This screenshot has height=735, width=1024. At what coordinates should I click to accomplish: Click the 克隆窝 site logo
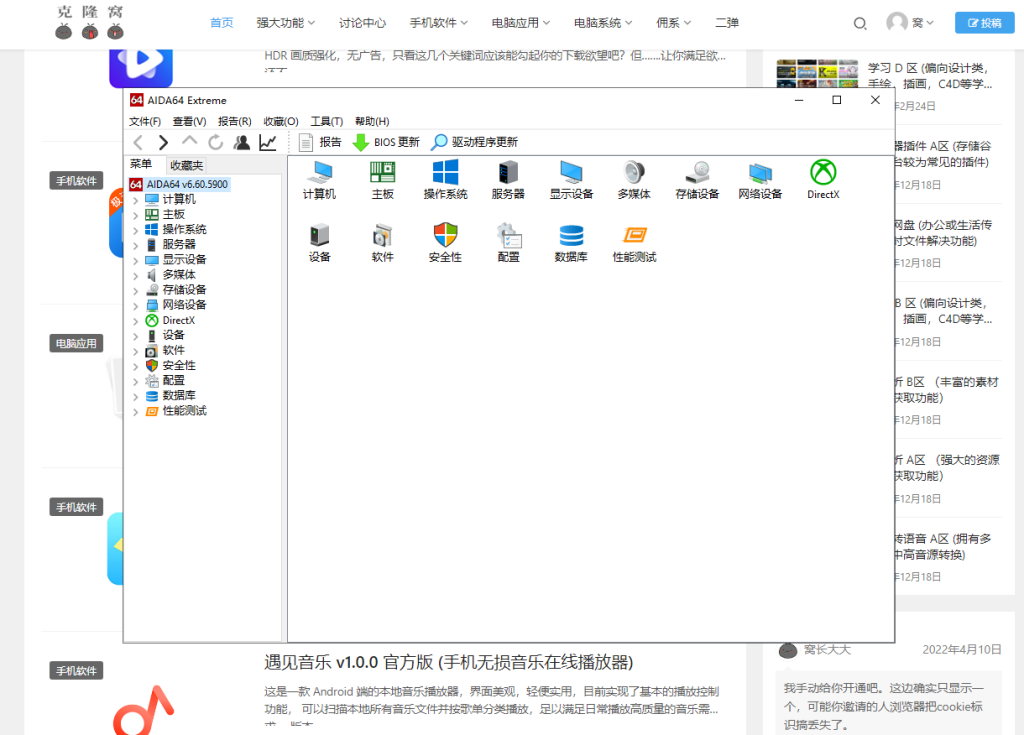89,22
